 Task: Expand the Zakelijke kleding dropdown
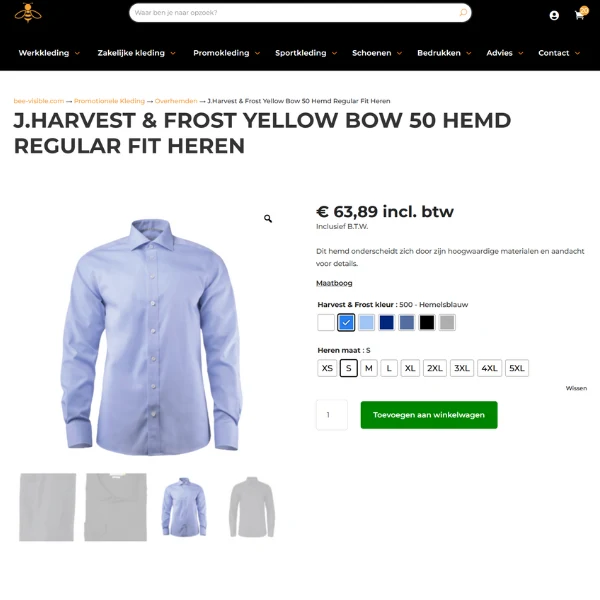pyautogui.click(x=173, y=53)
